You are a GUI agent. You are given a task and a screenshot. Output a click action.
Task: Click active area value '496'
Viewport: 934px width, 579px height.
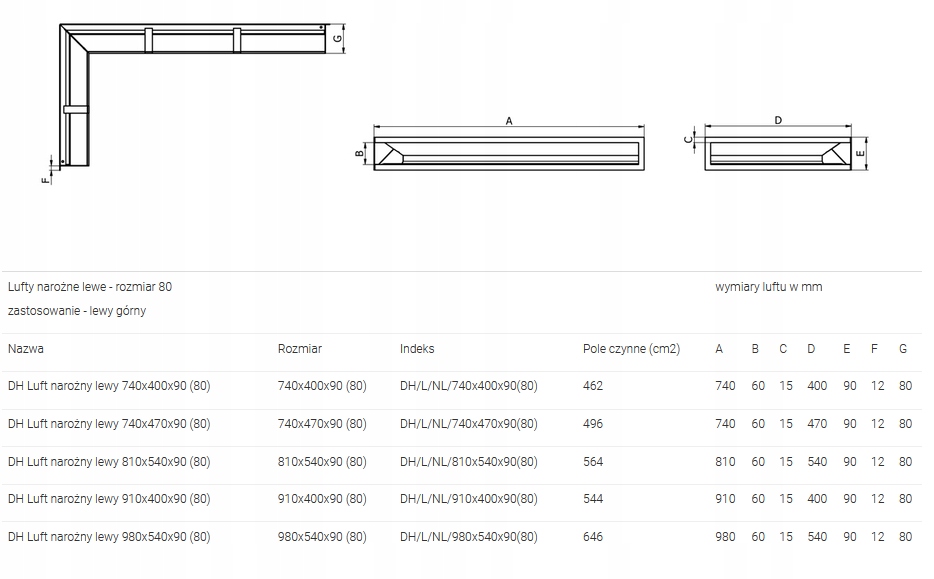[x=593, y=424]
